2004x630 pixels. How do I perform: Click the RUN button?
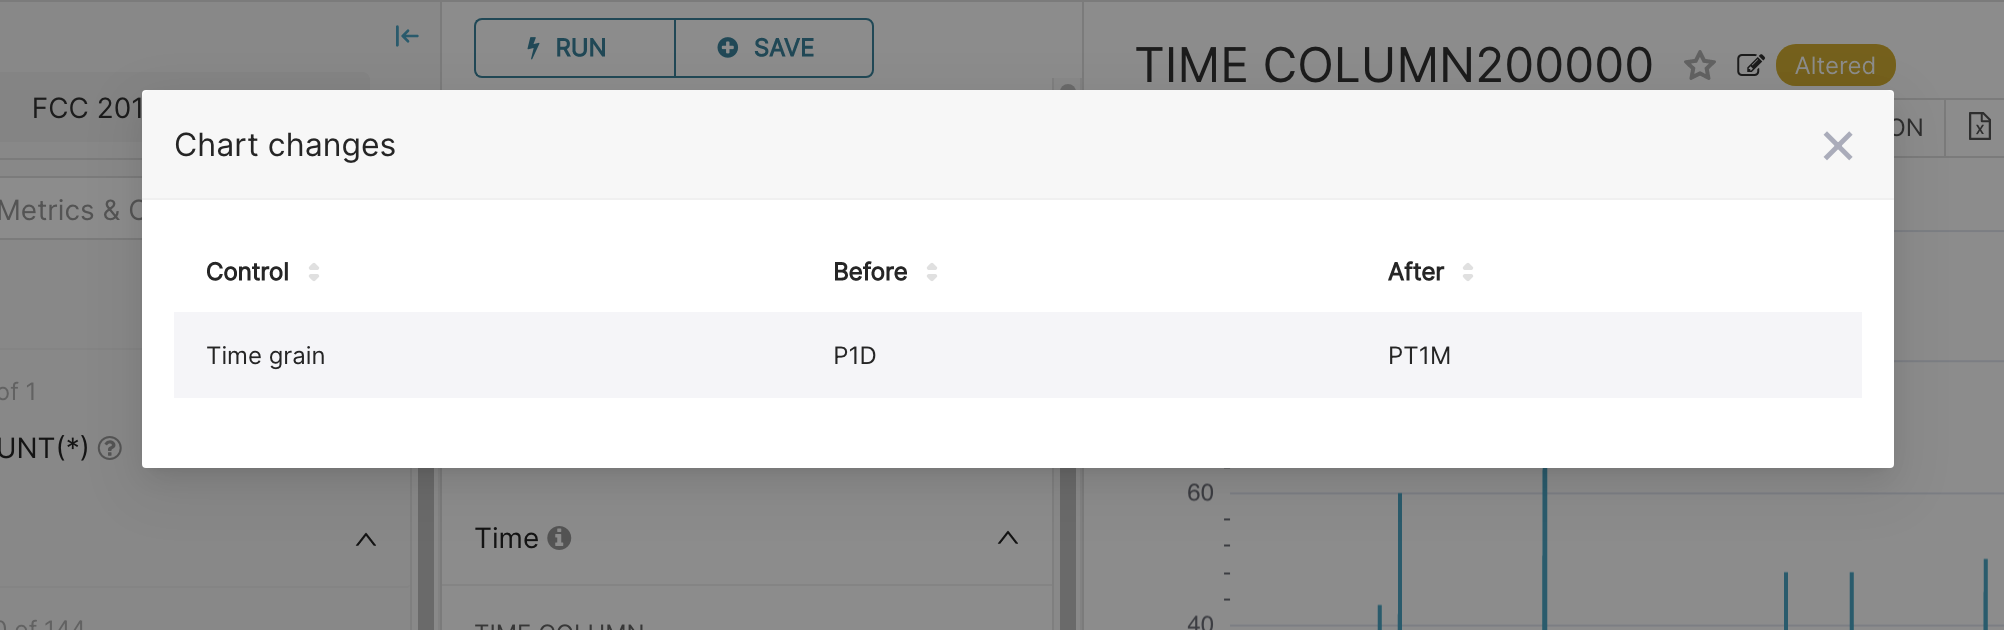(x=573, y=47)
